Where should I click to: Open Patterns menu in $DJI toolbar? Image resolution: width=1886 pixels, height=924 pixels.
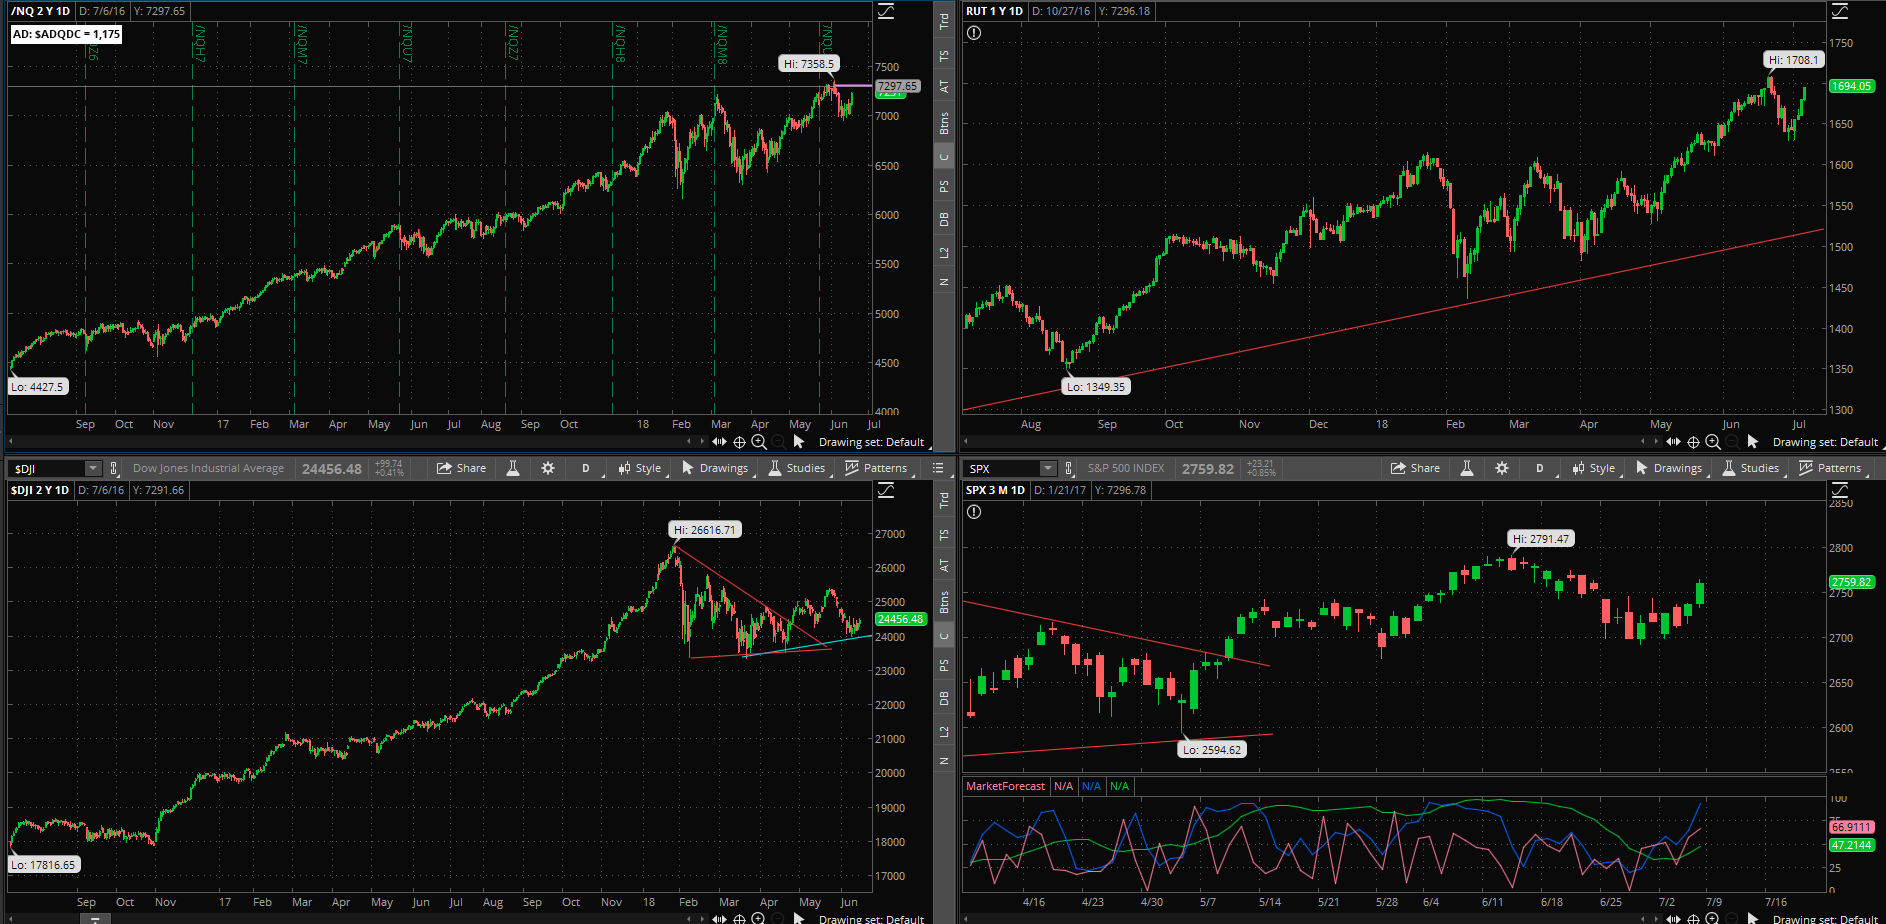[x=876, y=468]
